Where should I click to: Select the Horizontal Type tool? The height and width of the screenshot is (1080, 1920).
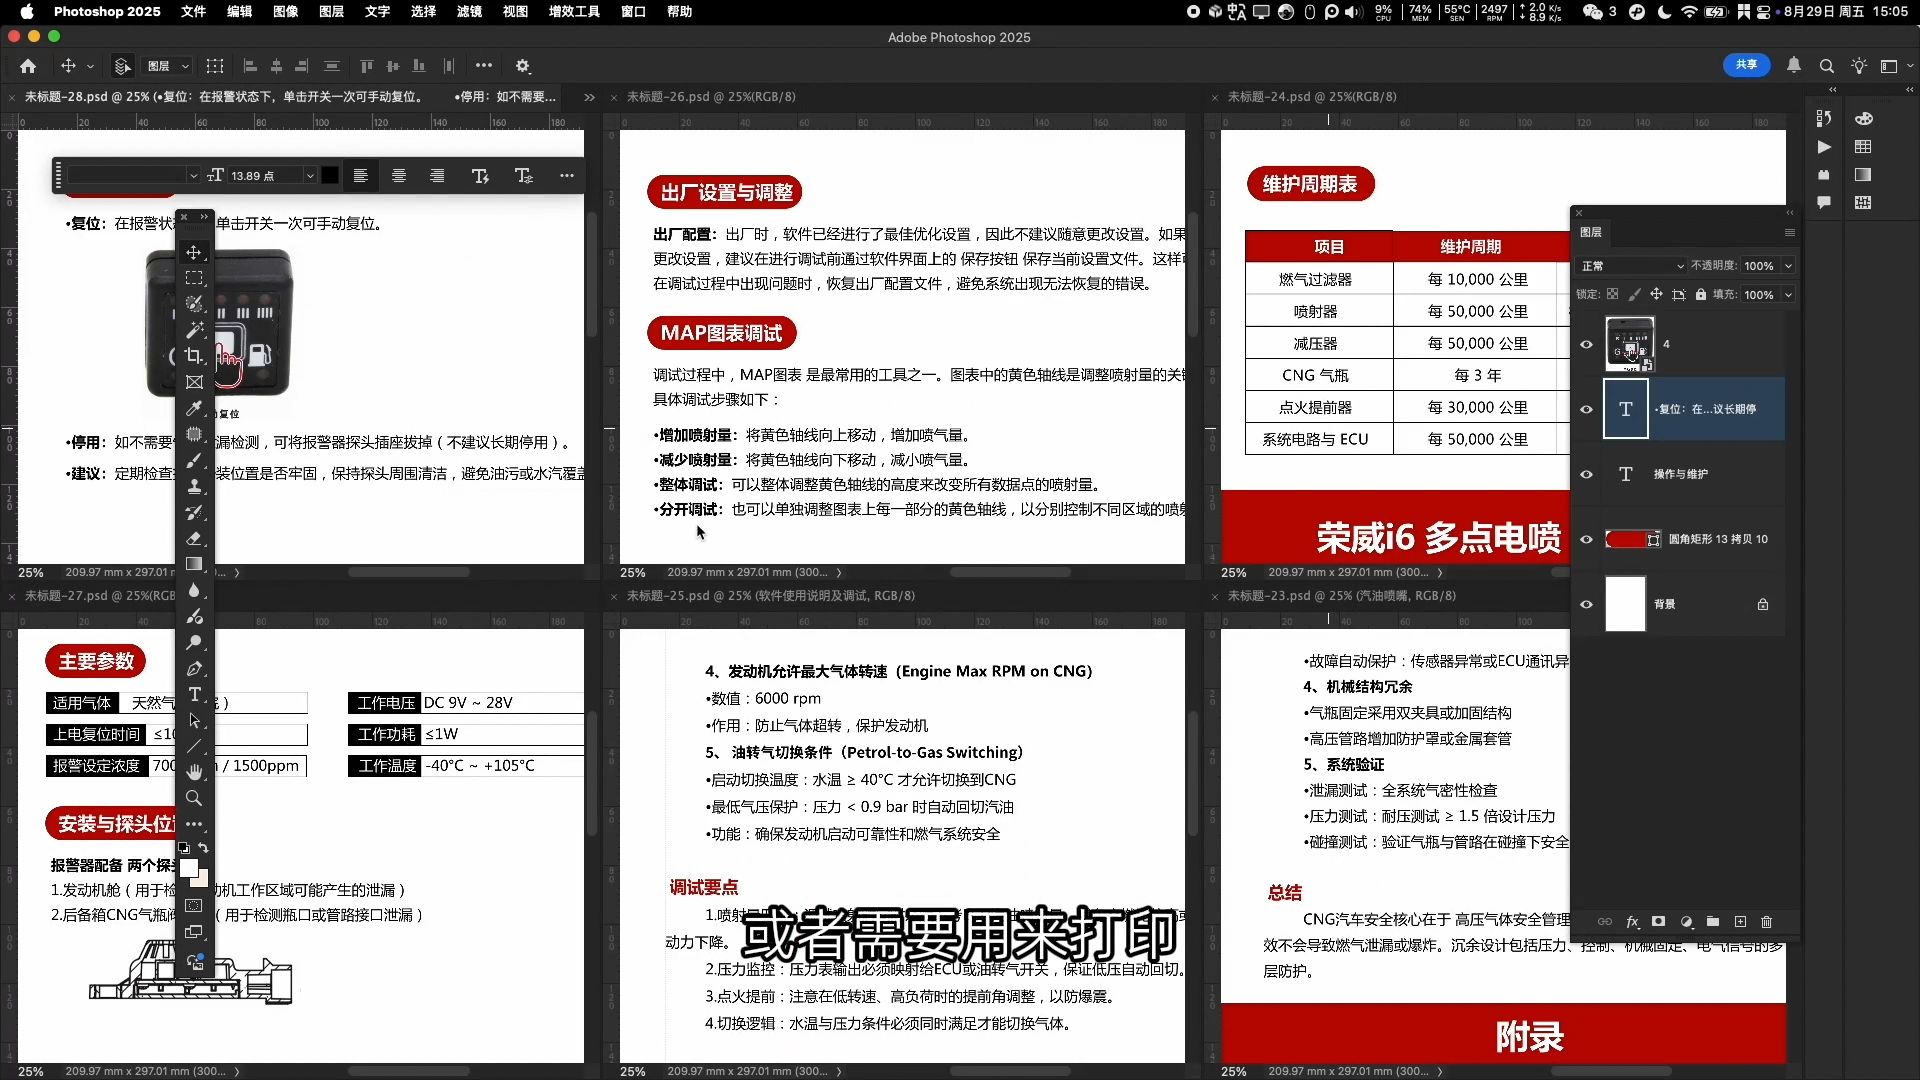(x=194, y=694)
